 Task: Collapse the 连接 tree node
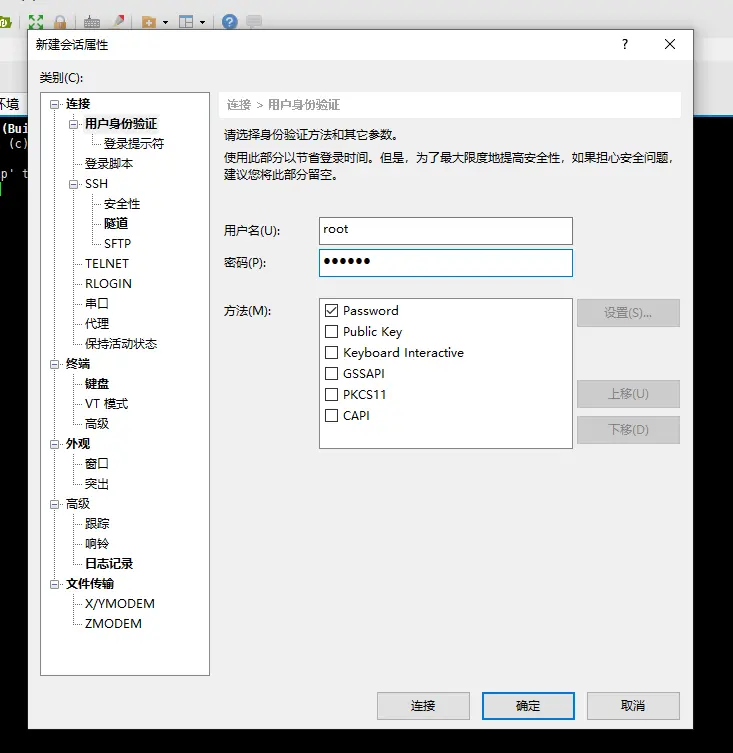pyautogui.click(x=55, y=104)
